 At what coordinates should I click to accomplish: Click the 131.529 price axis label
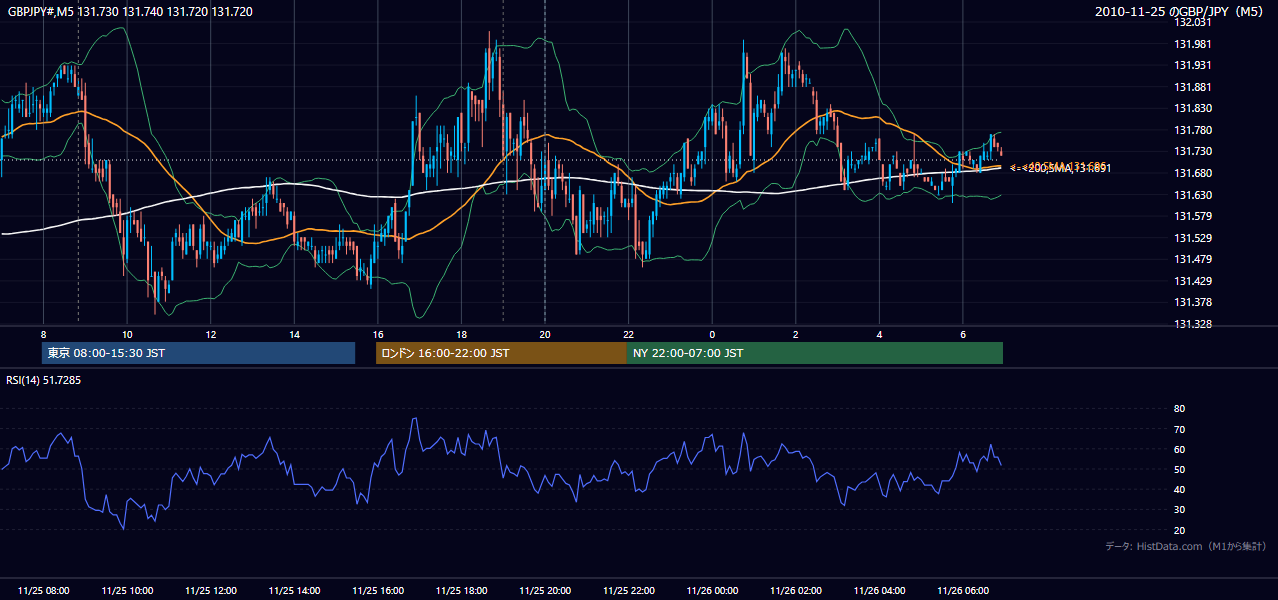(x=1193, y=238)
